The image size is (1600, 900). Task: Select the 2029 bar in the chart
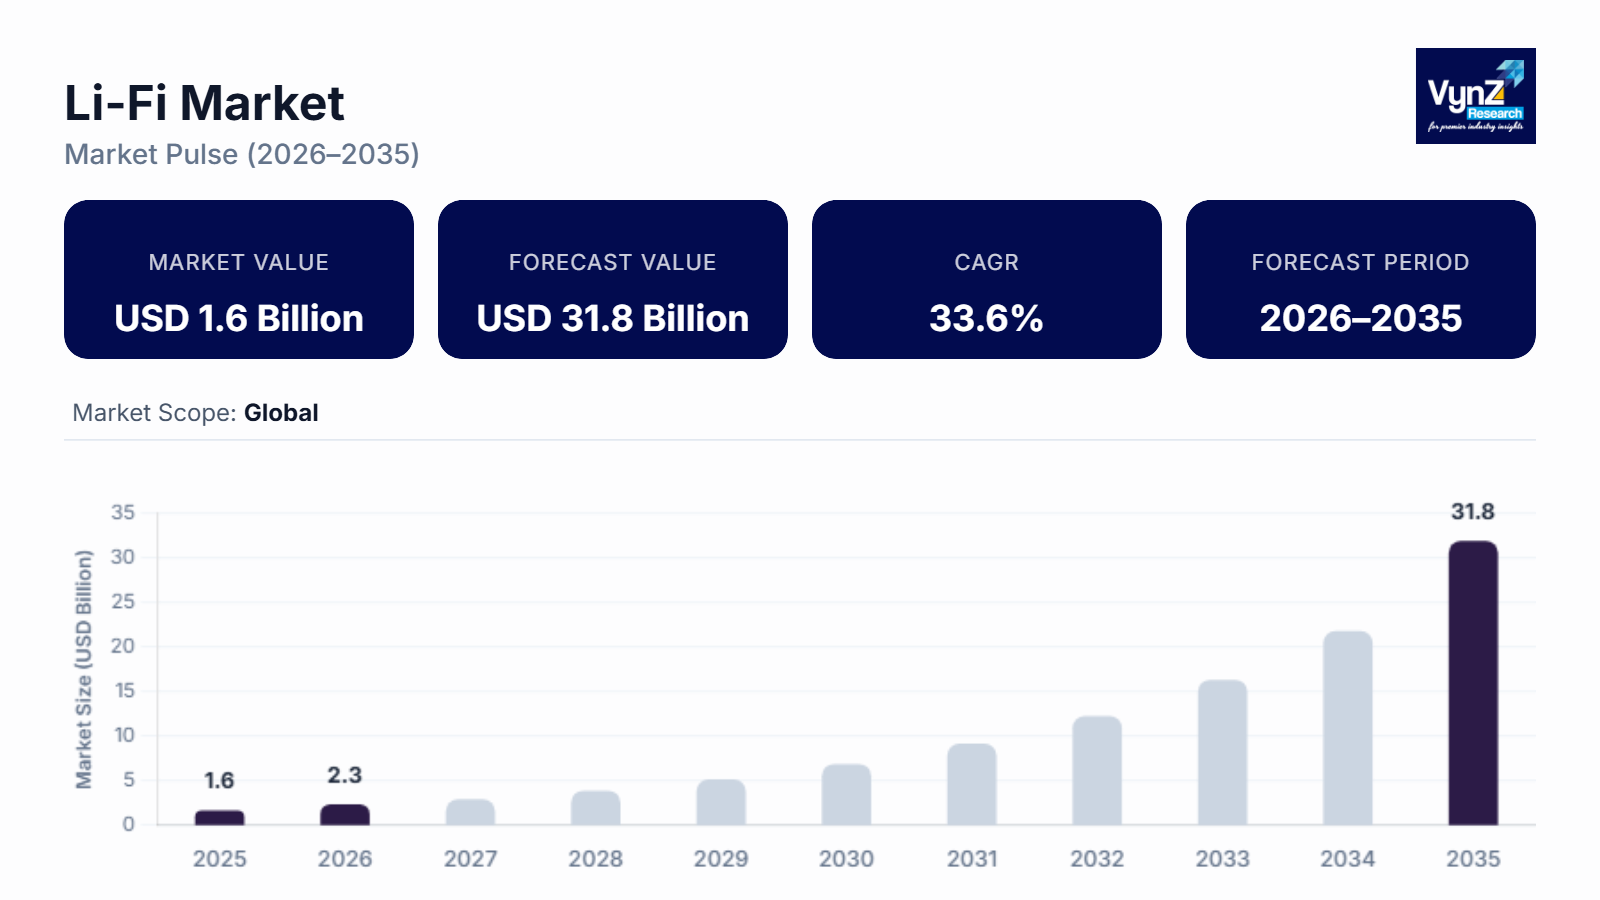(x=722, y=801)
